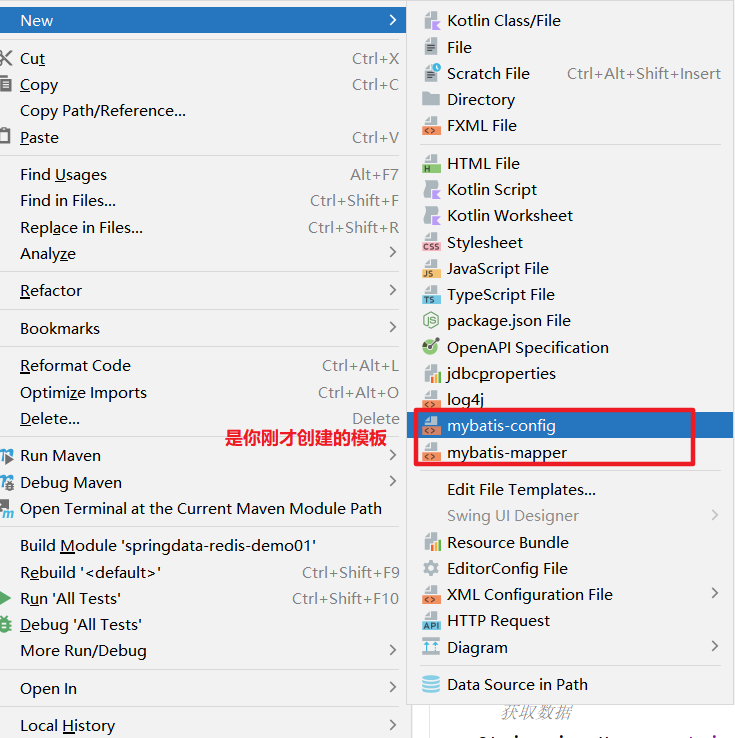Viewport: 735px width, 738px height.
Task: Select Paste from the context menu
Action: [203, 137]
